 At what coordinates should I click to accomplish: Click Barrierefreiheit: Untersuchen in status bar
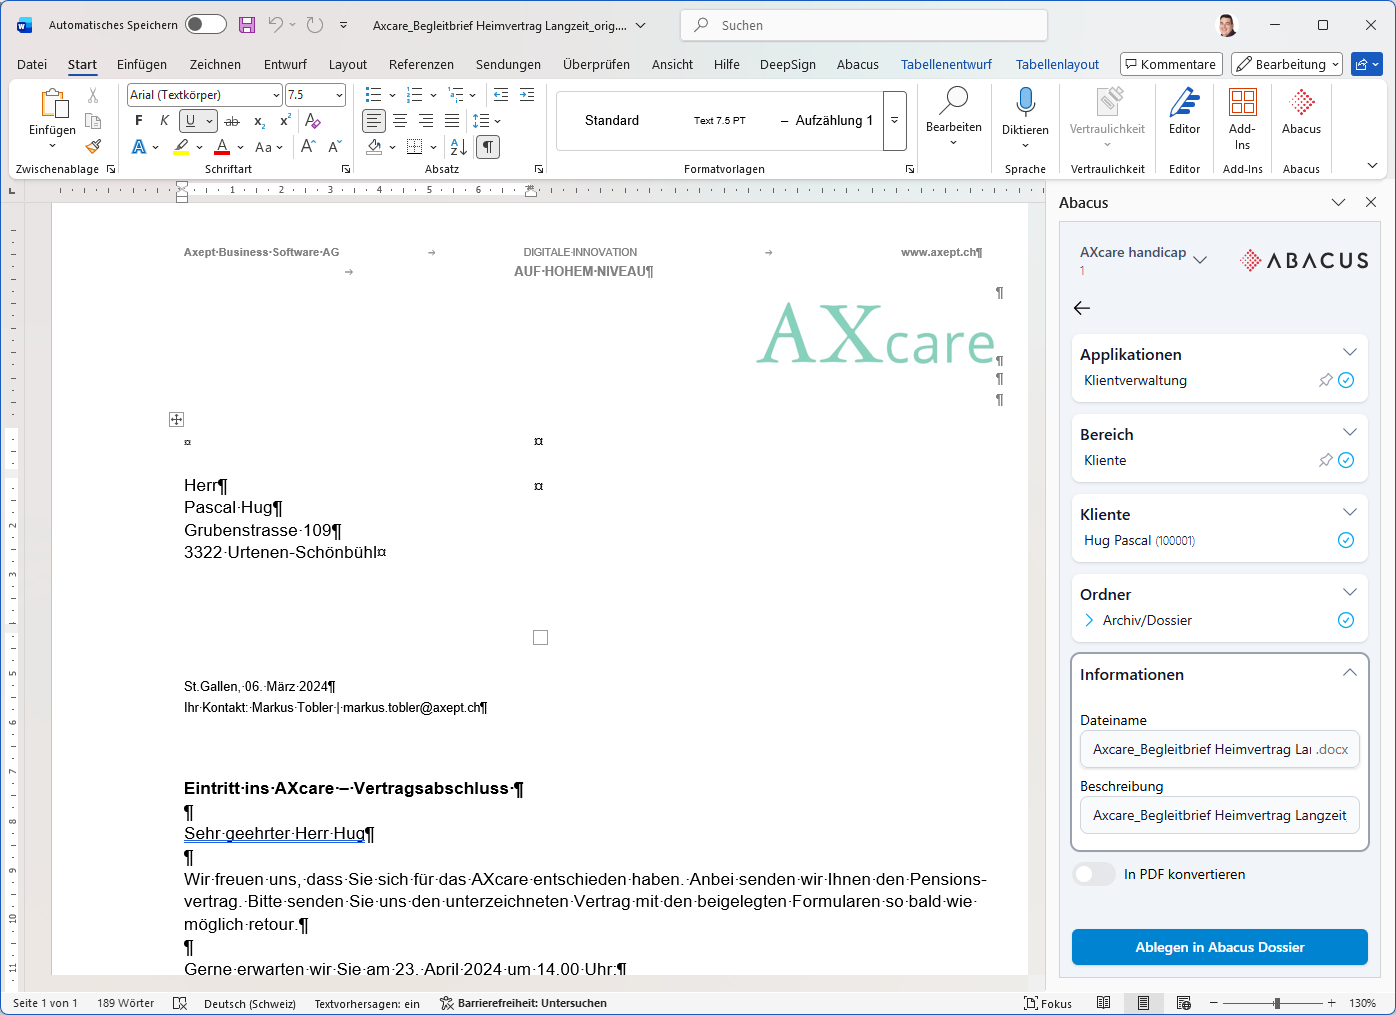tap(523, 1003)
